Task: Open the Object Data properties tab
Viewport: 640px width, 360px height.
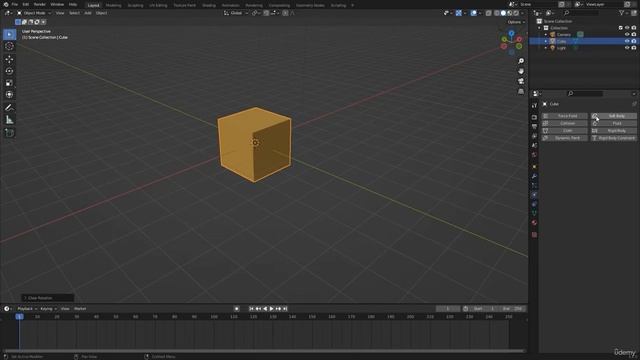Action: pos(534,213)
